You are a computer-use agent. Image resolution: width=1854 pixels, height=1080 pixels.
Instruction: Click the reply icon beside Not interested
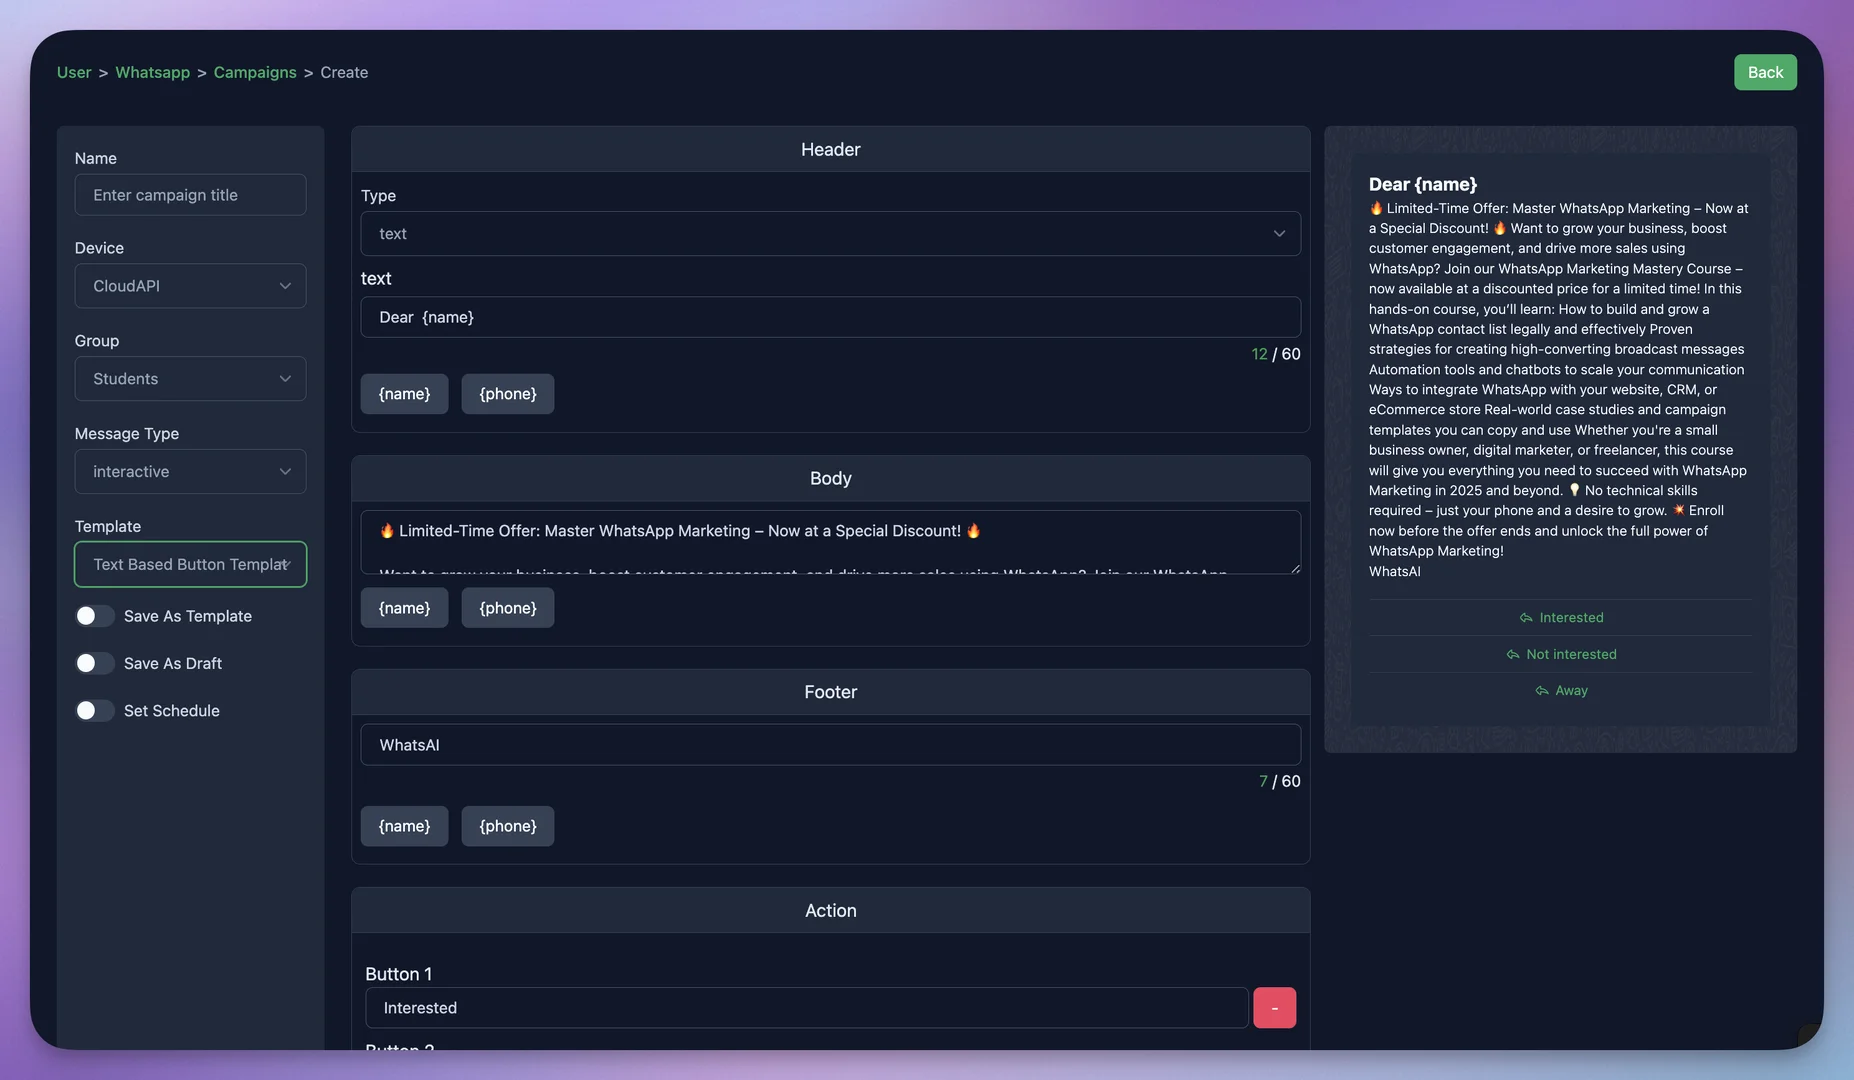(x=1513, y=655)
